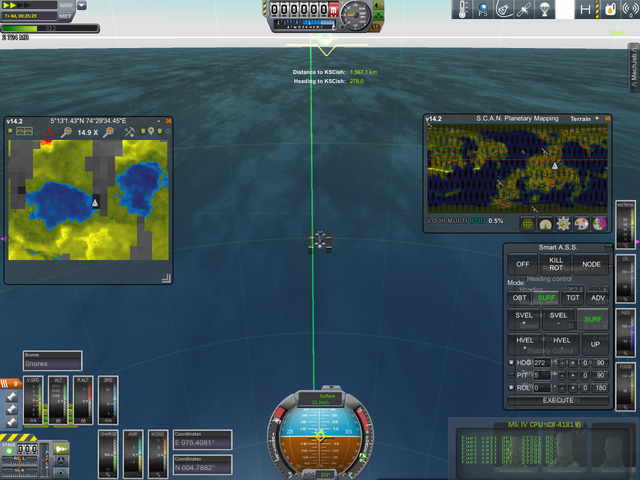Open the H toolbar button
This screenshot has height=480, width=640.
(x=585, y=9)
